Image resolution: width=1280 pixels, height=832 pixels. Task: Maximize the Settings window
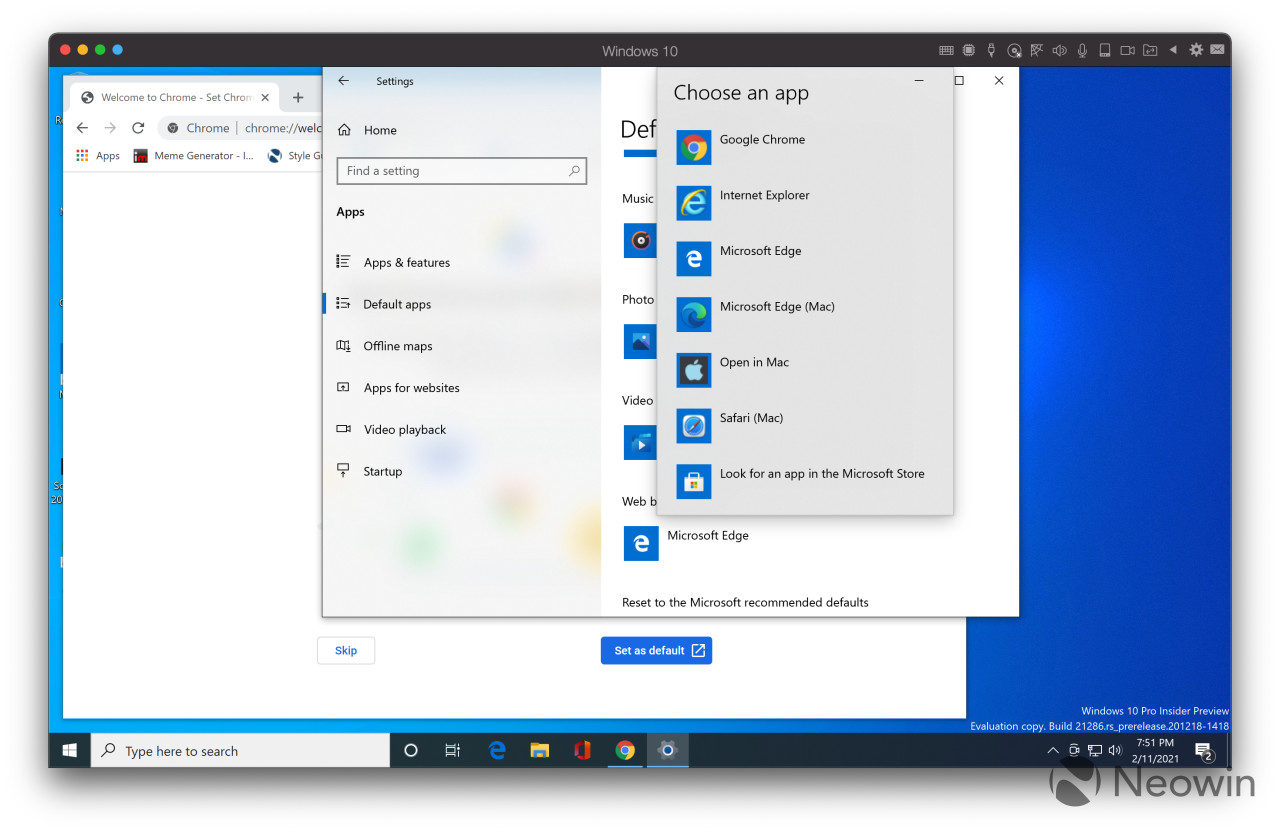[959, 81]
